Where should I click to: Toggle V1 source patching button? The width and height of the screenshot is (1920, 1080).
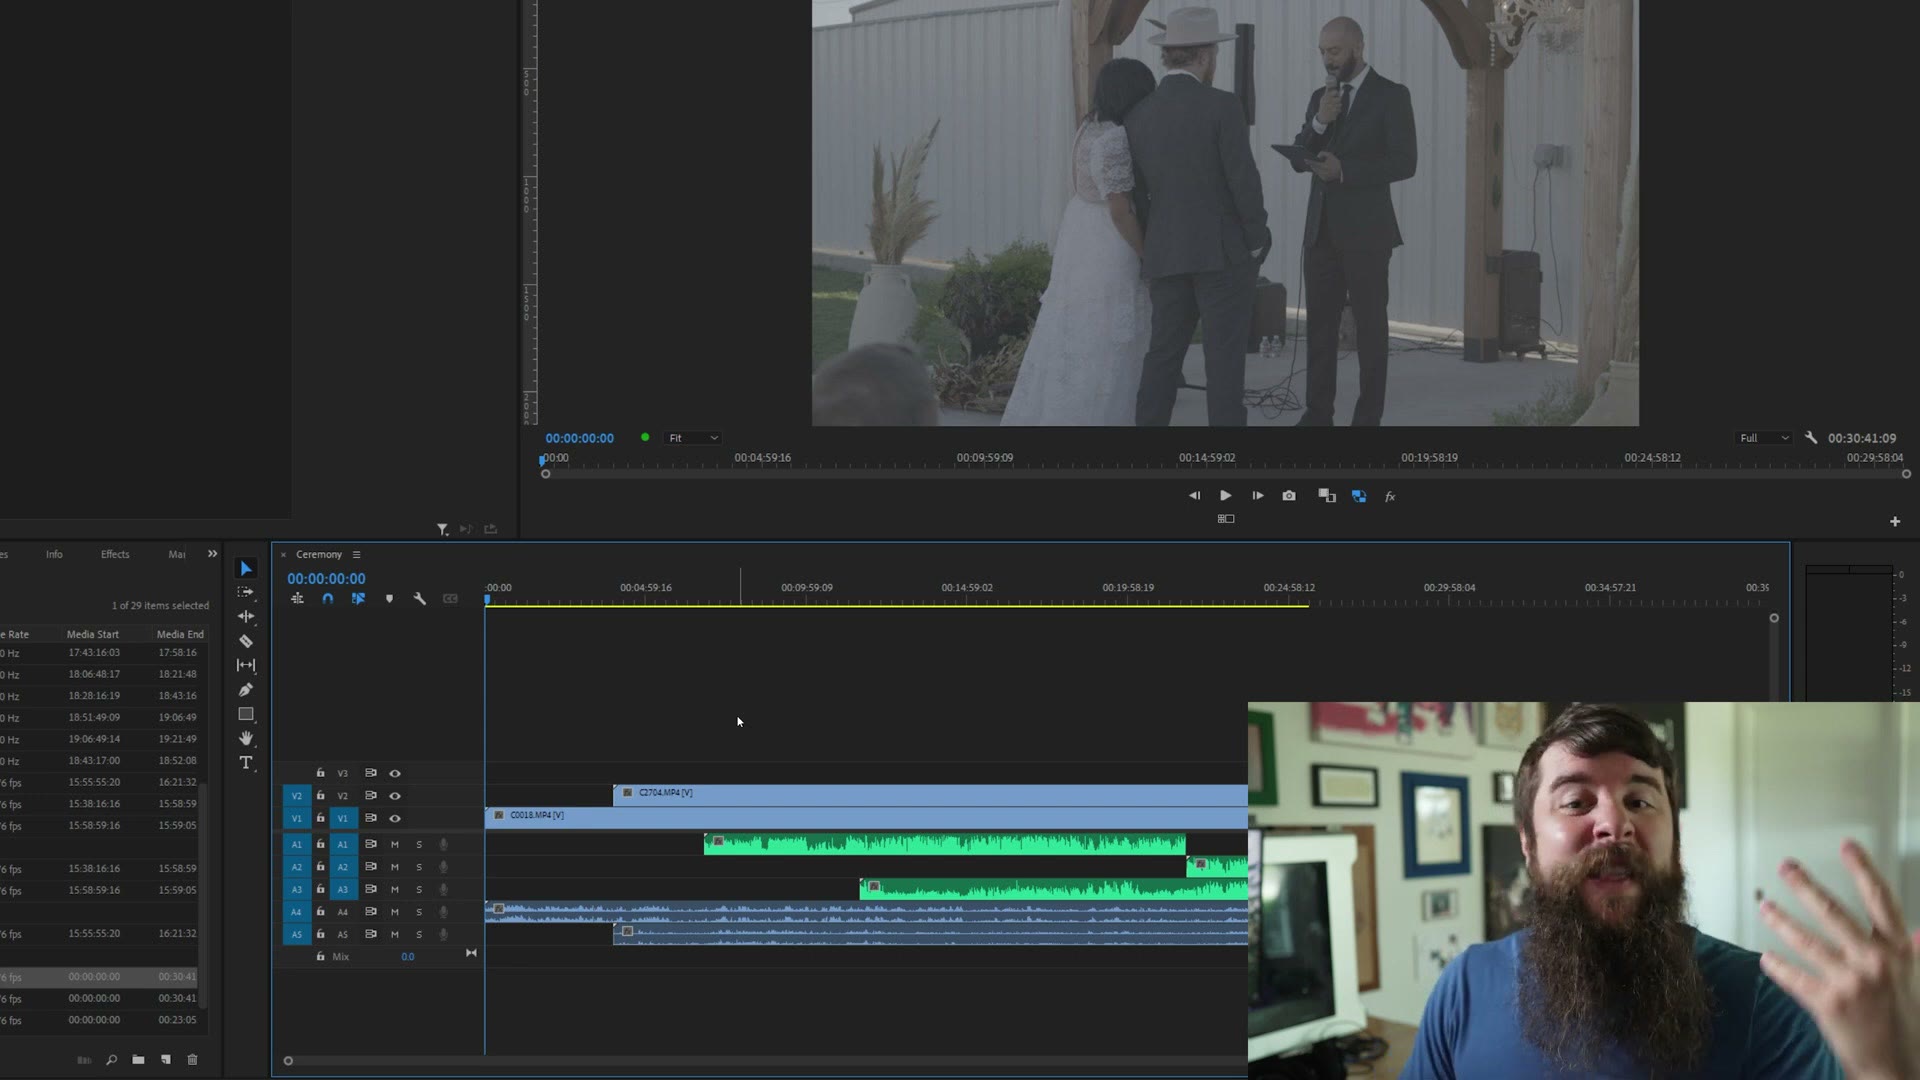[297, 818]
